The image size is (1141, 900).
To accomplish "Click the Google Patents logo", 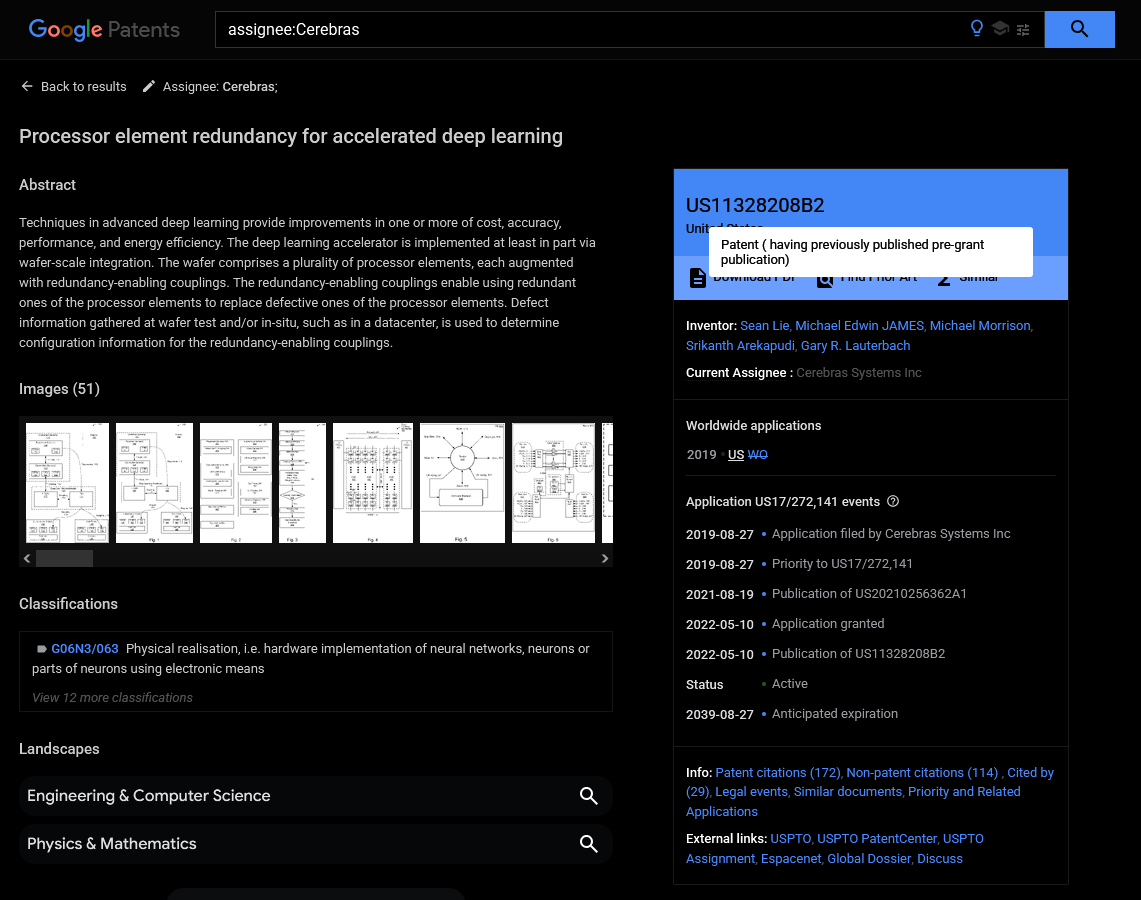I will tap(104, 30).
